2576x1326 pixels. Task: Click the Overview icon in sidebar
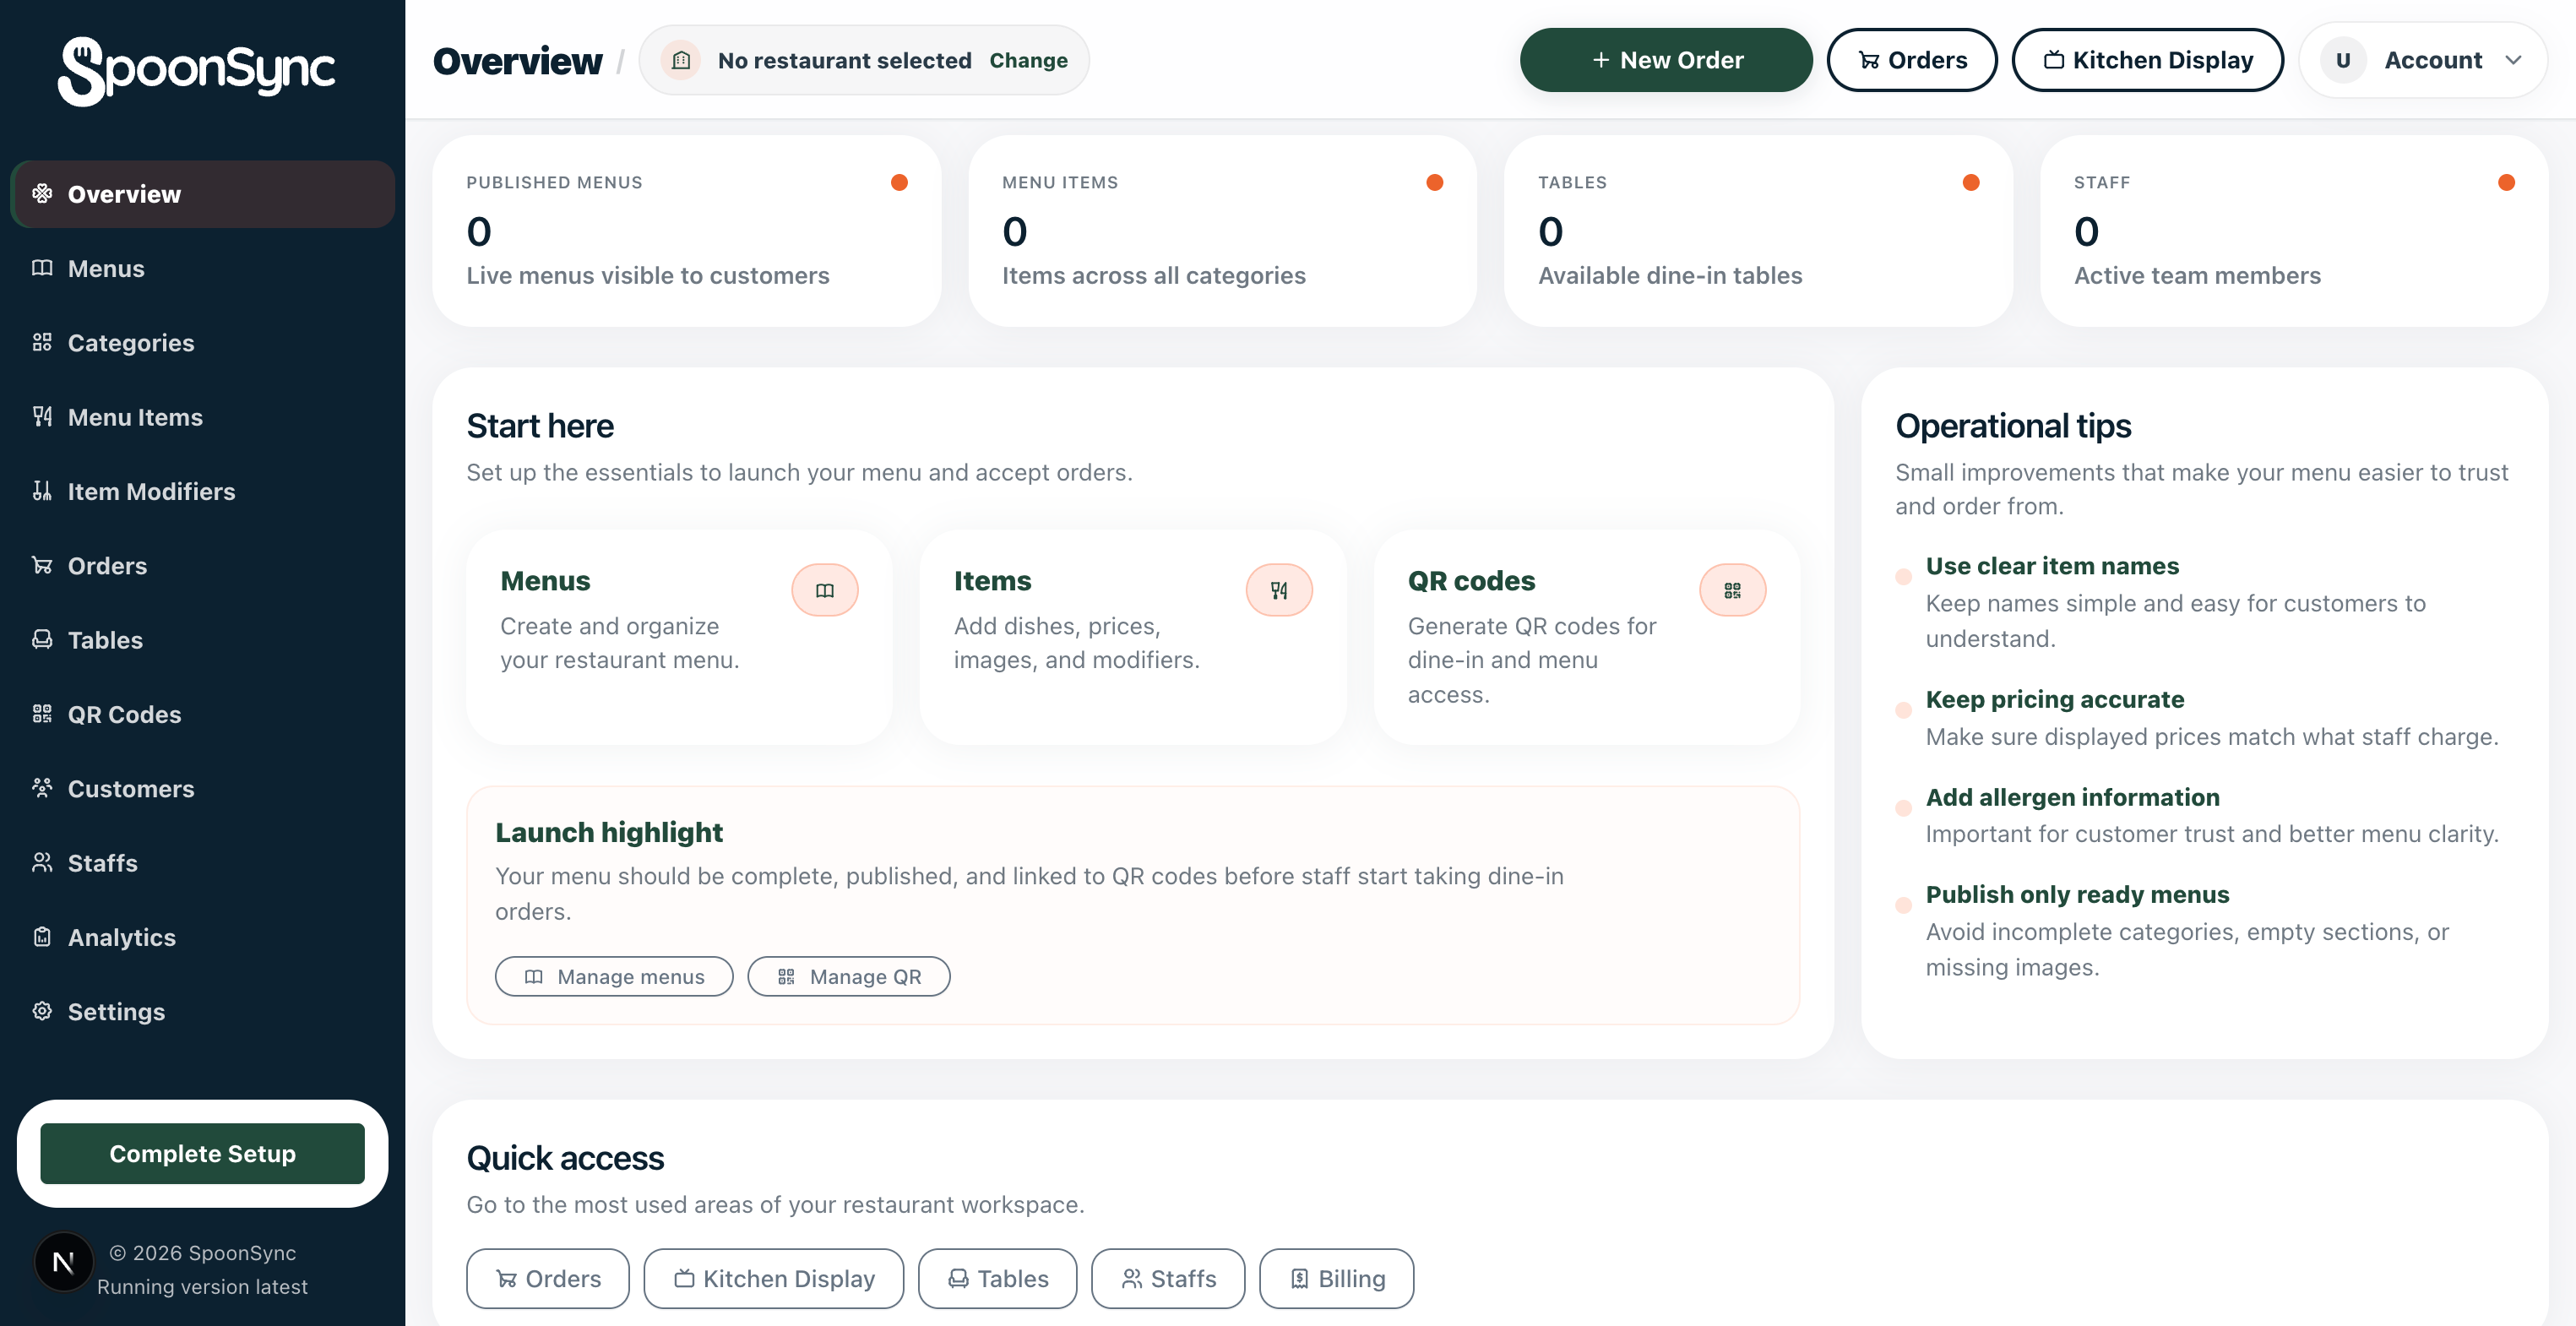[42, 193]
